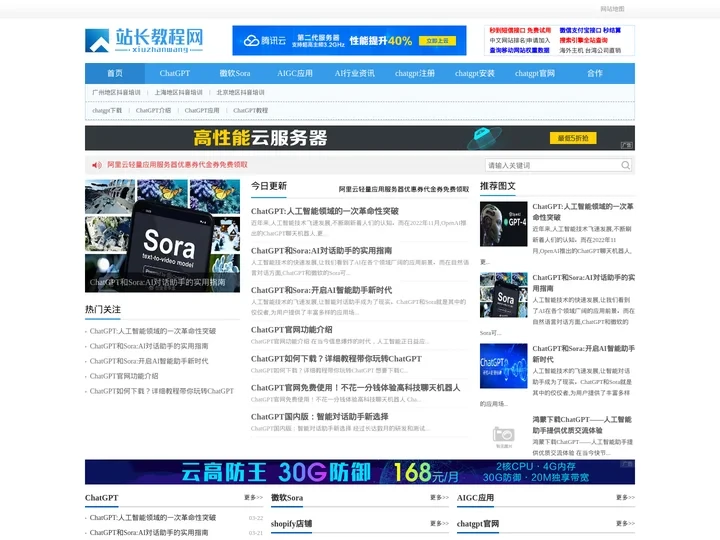Viewport: 720px width, 540px height.
Task: Click the ChatGPT应用 sub-navigation link
Action: 202,110
